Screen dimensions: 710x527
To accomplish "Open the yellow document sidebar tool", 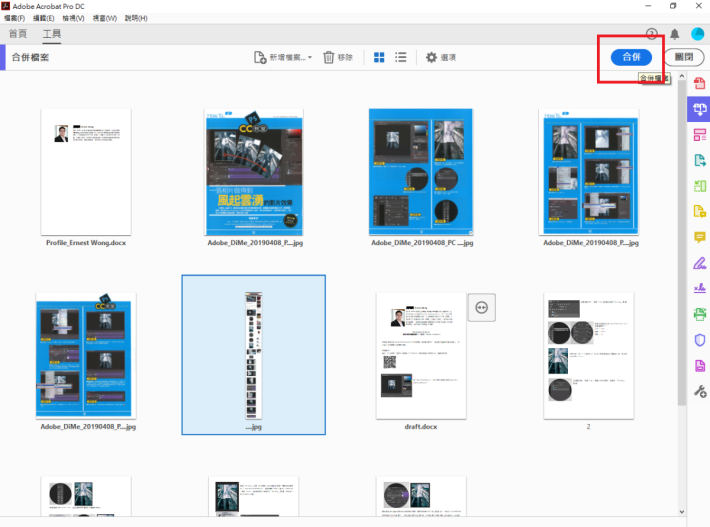I will tap(700, 211).
